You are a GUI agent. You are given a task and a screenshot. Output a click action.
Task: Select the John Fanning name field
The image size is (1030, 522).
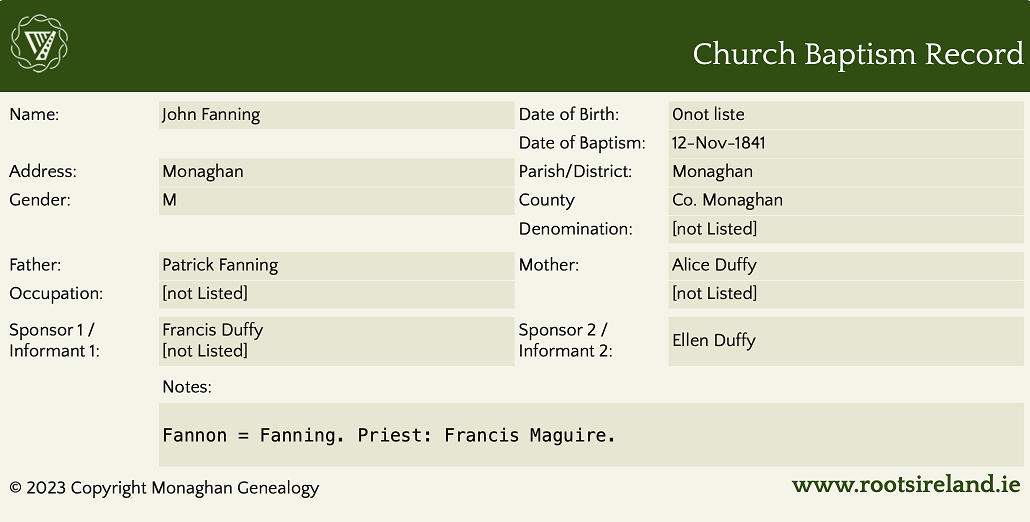(336, 115)
